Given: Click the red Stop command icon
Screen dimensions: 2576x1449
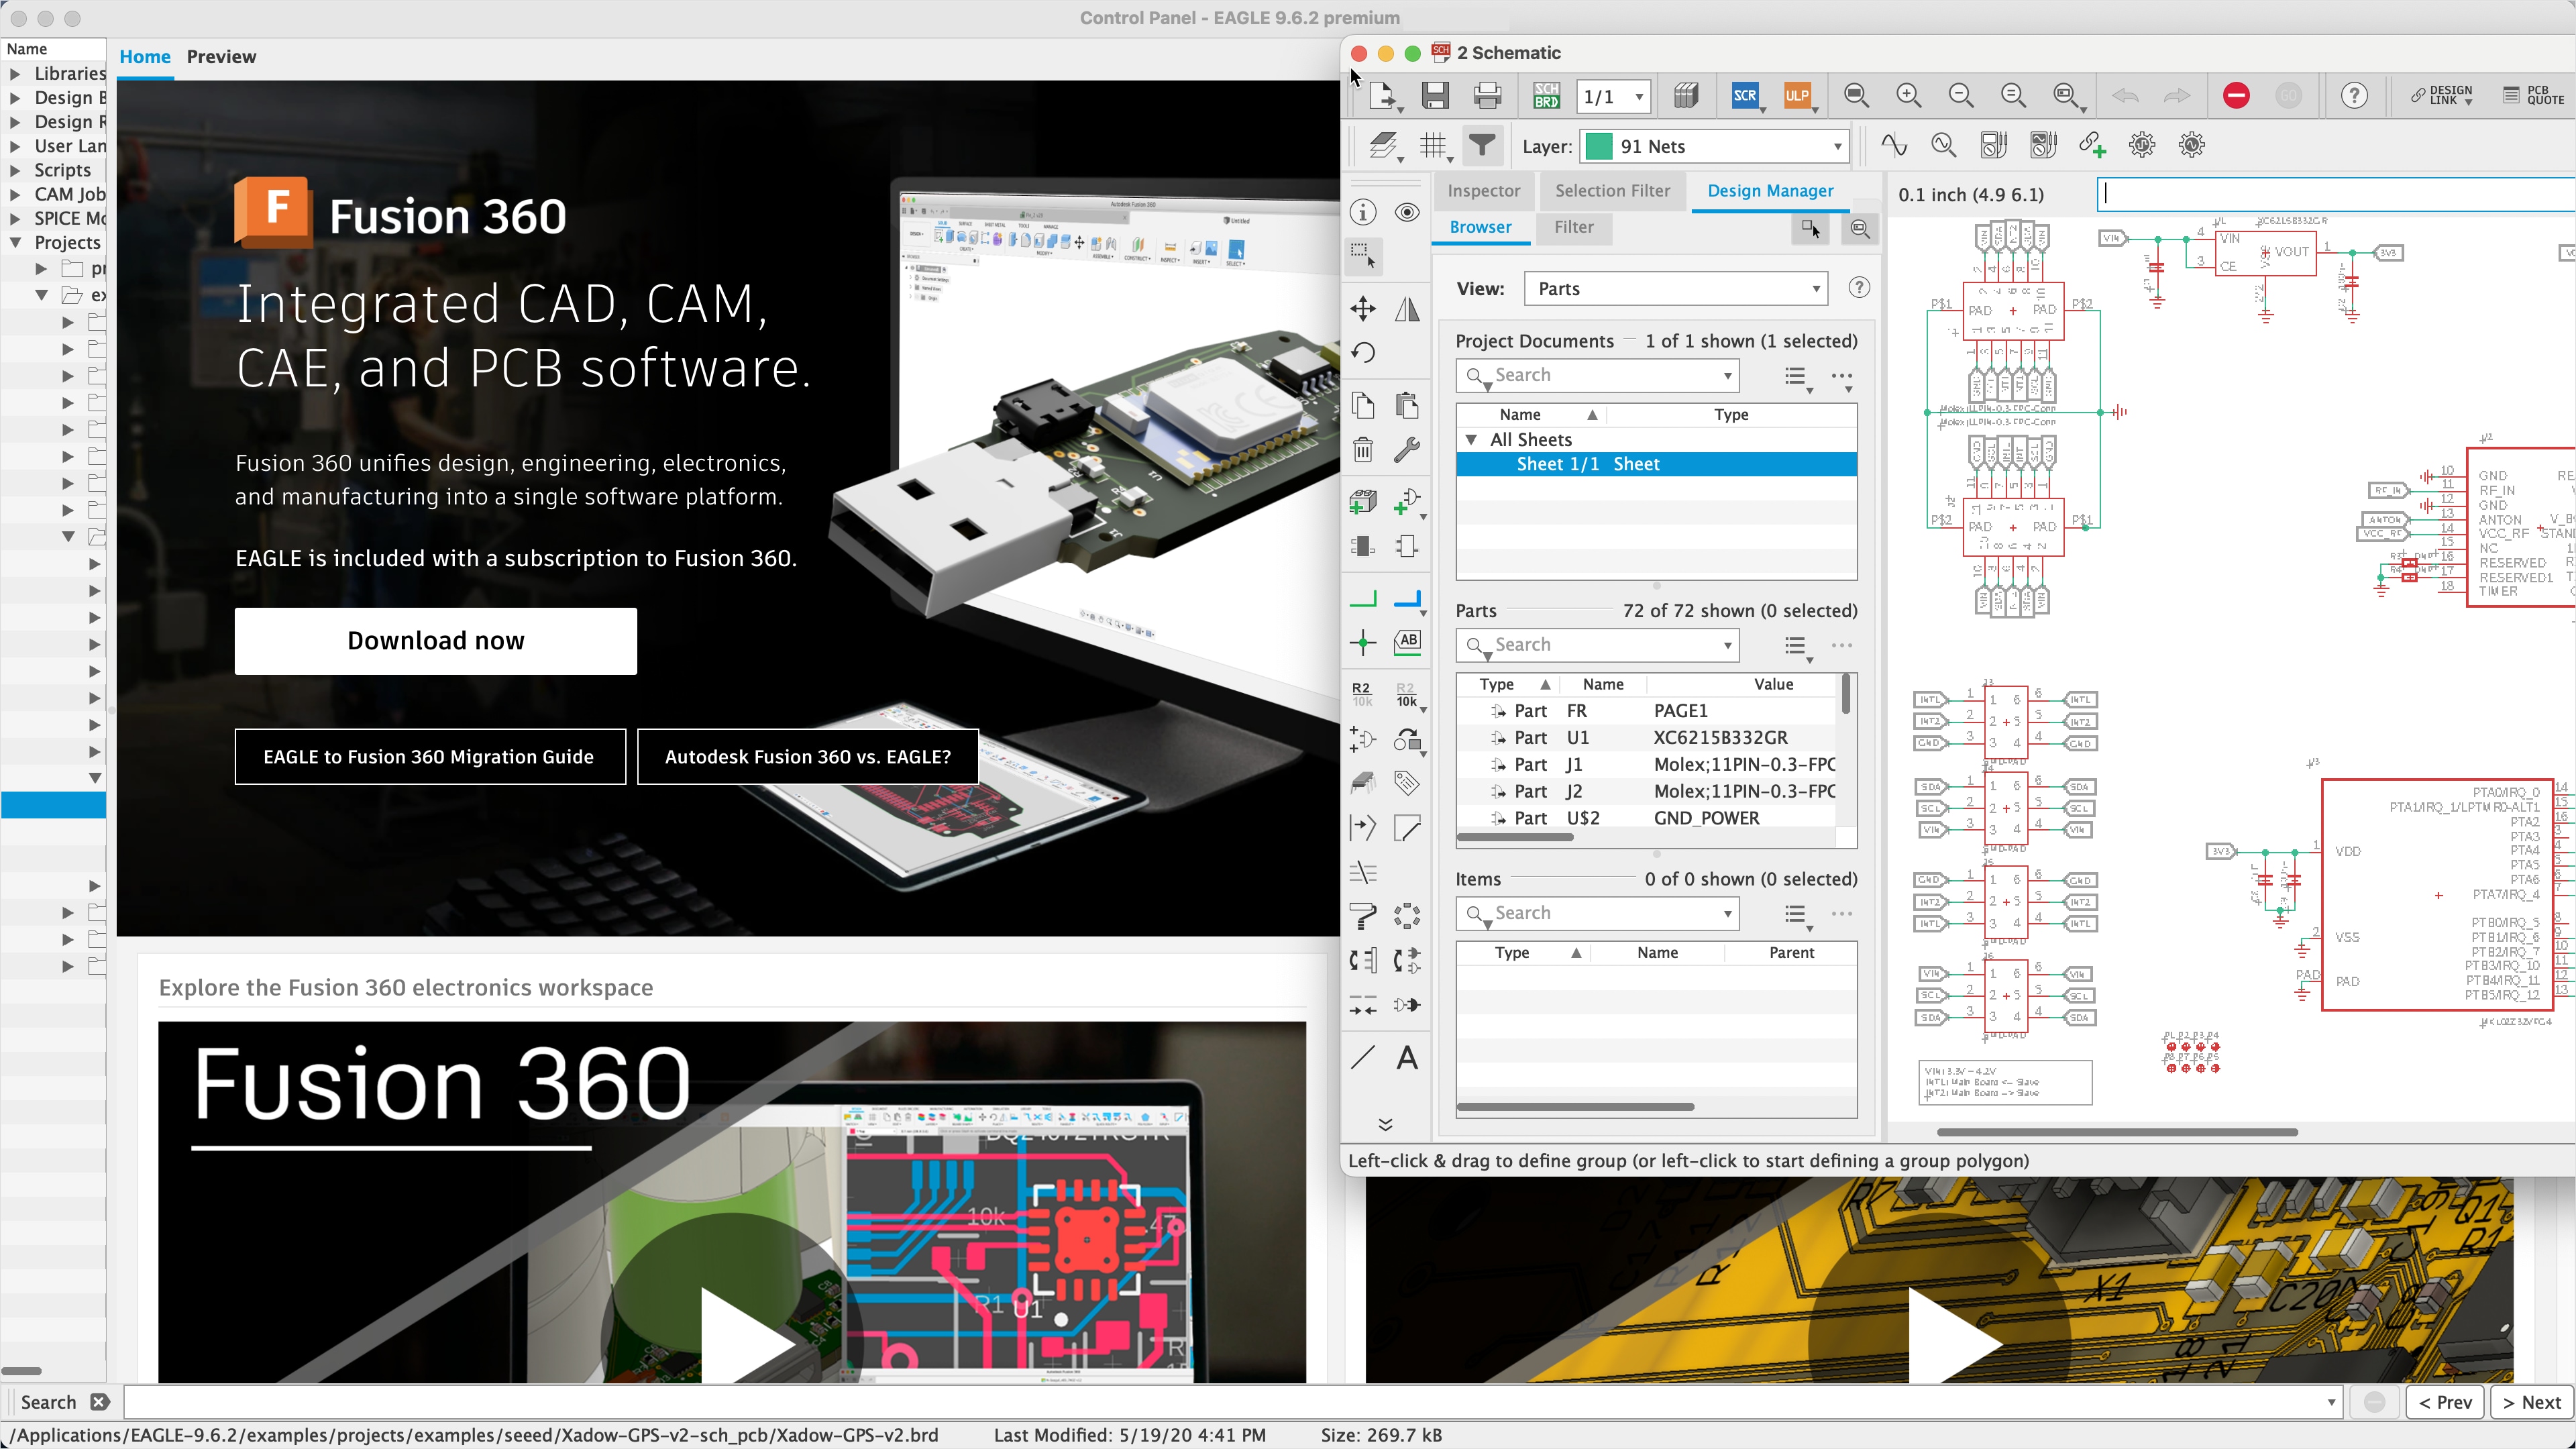Looking at the screenshot, I should [2236, 96].
